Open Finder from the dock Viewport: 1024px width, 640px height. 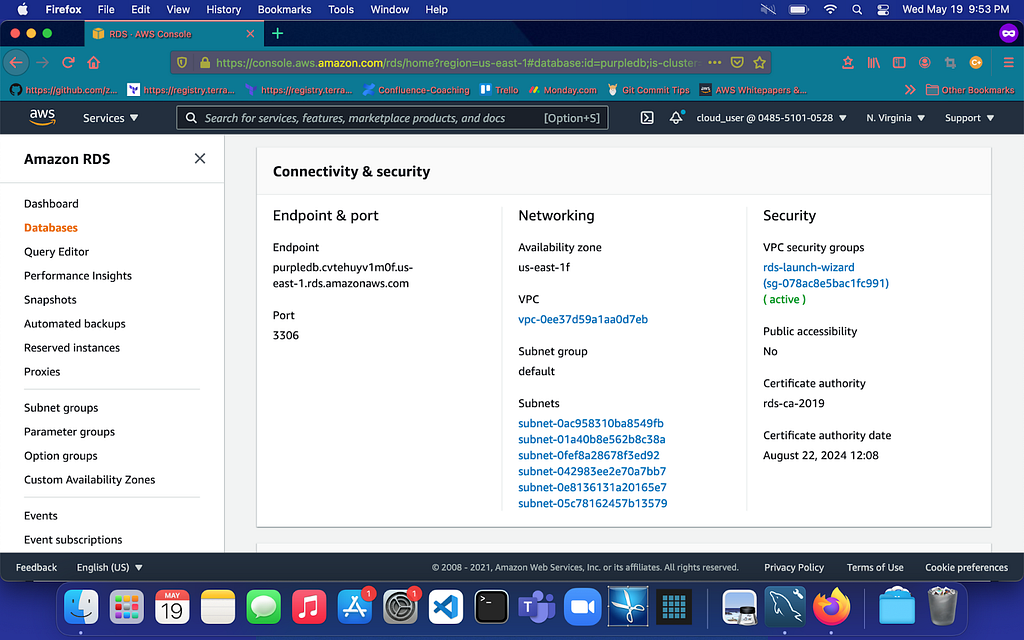[81, 607]
